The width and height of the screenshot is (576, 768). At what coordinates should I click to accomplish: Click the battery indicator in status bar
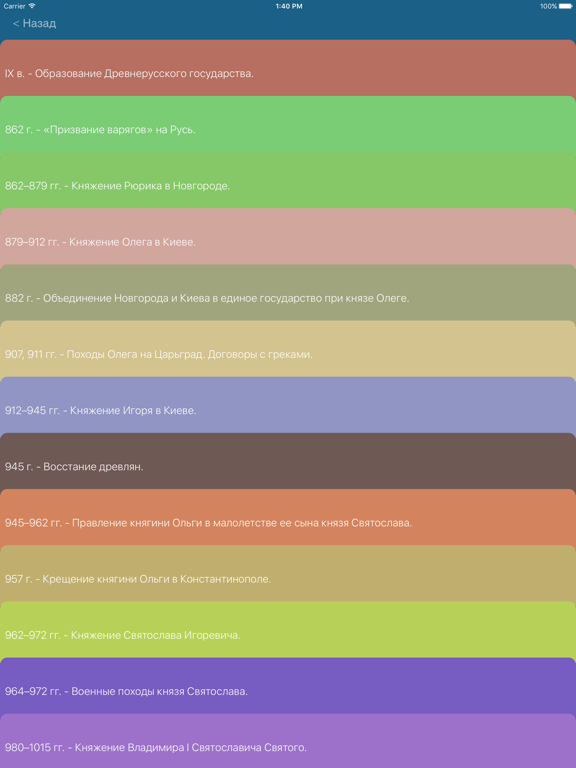(x=565, y=6)
